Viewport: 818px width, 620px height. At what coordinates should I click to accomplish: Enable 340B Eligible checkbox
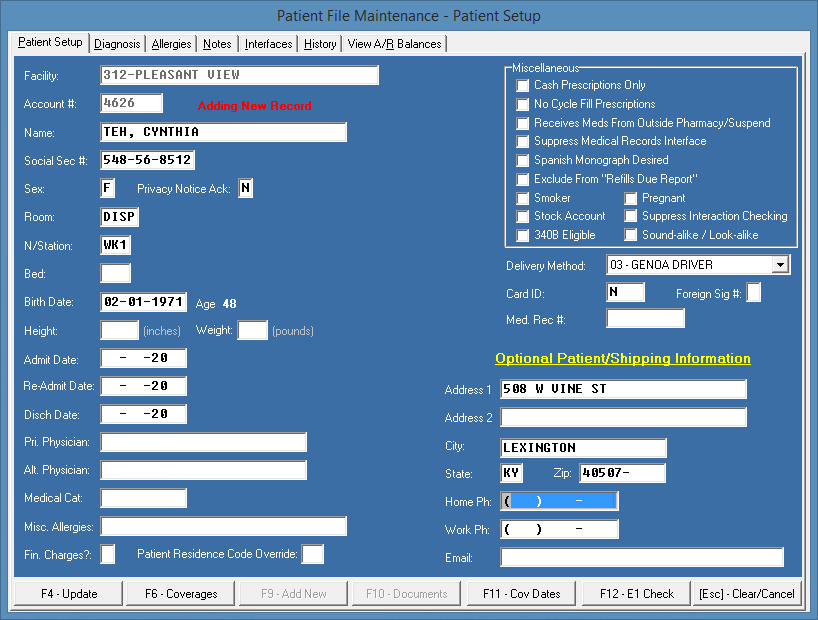coord(523,236)
